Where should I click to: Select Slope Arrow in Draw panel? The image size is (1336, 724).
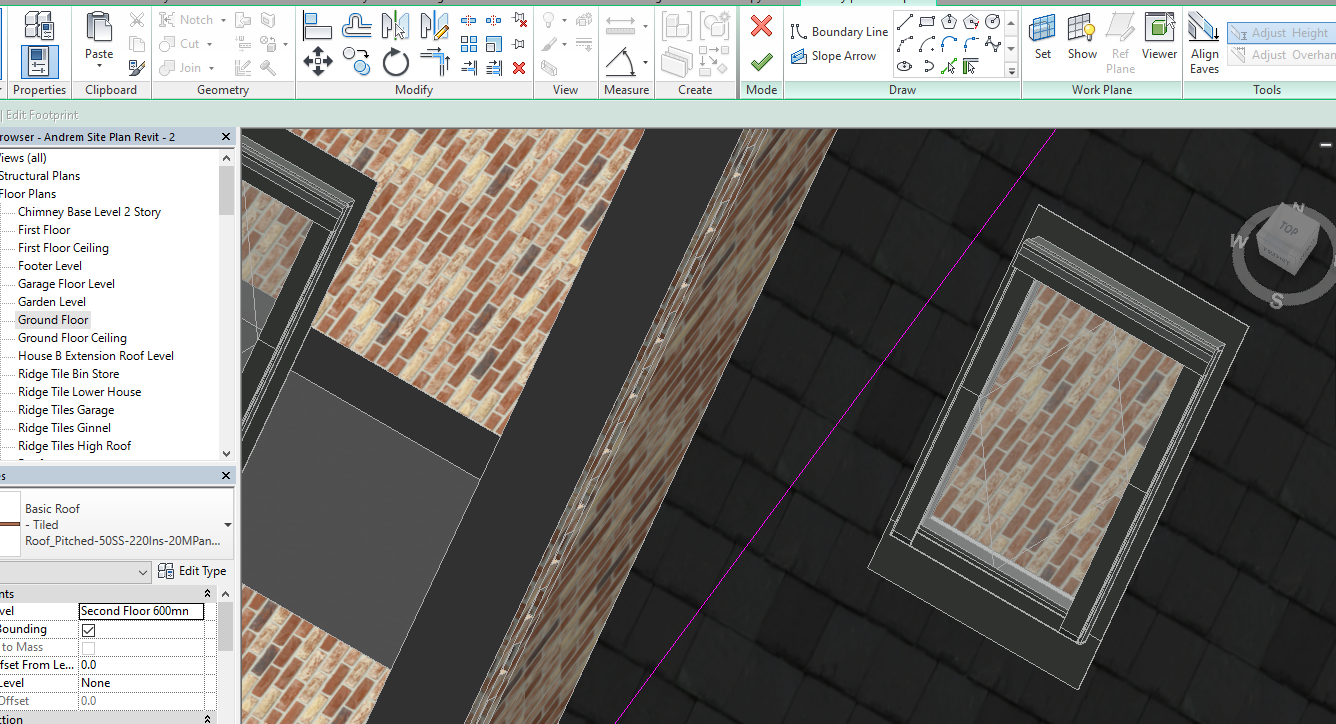(x=833, y=57)
